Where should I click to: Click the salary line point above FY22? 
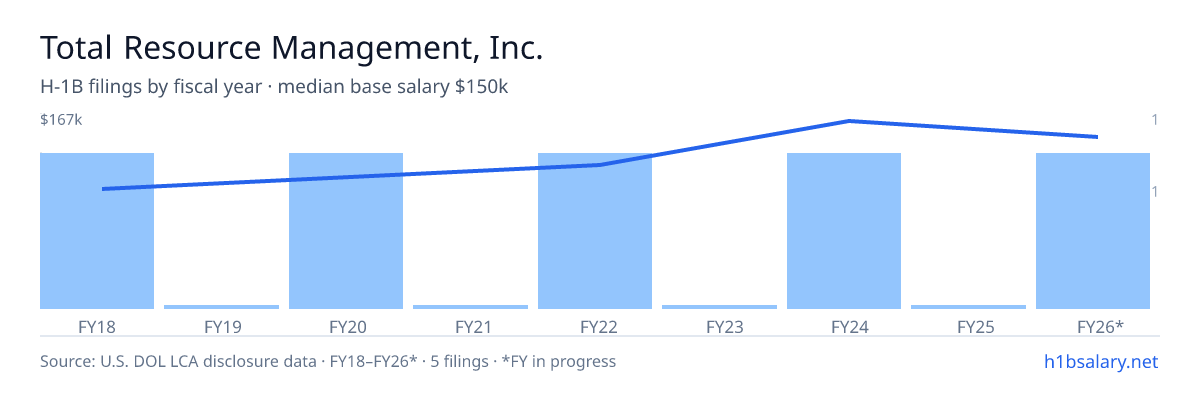coord(600,165)
